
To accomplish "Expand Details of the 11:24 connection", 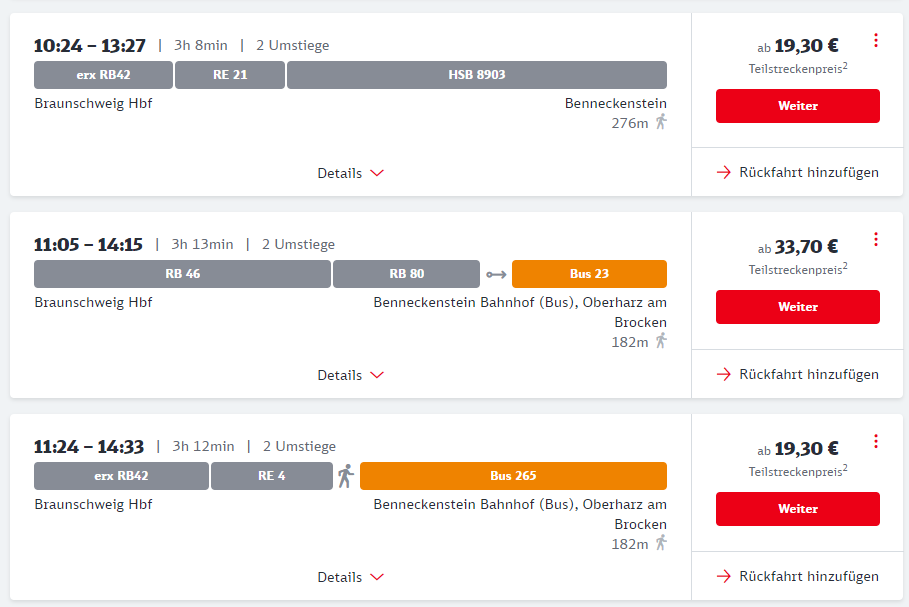I will coord(350,577).
